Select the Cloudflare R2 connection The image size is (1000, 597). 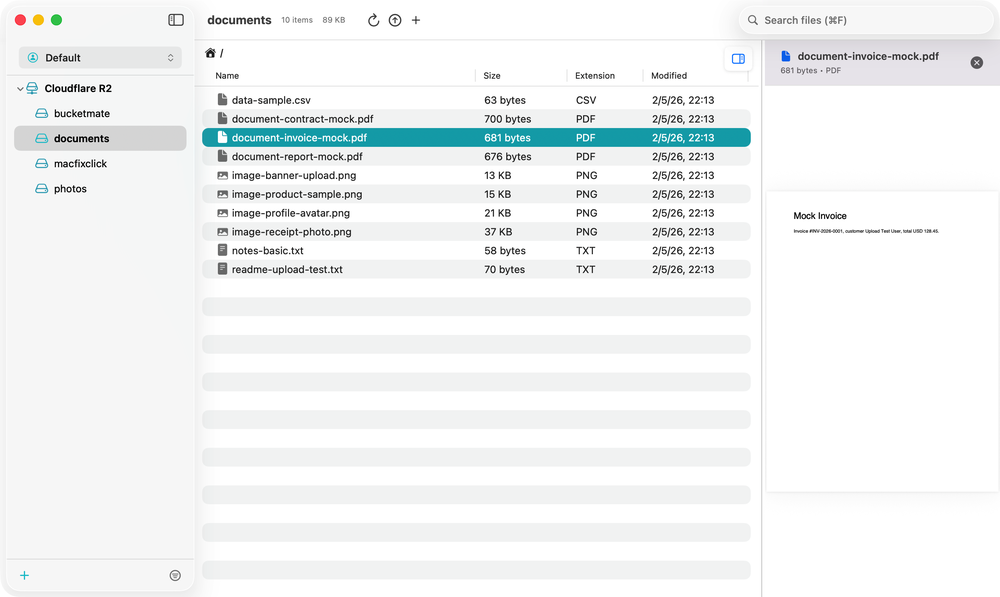[78, 88]
